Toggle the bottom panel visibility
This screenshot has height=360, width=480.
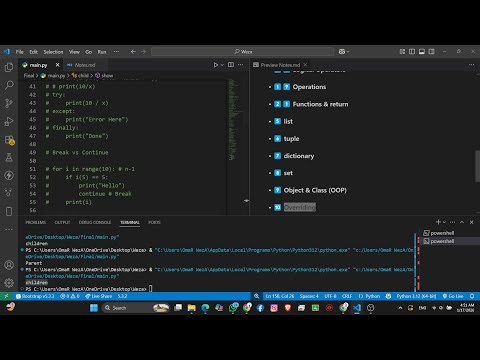pyautogui.click(x=422, y=52)
